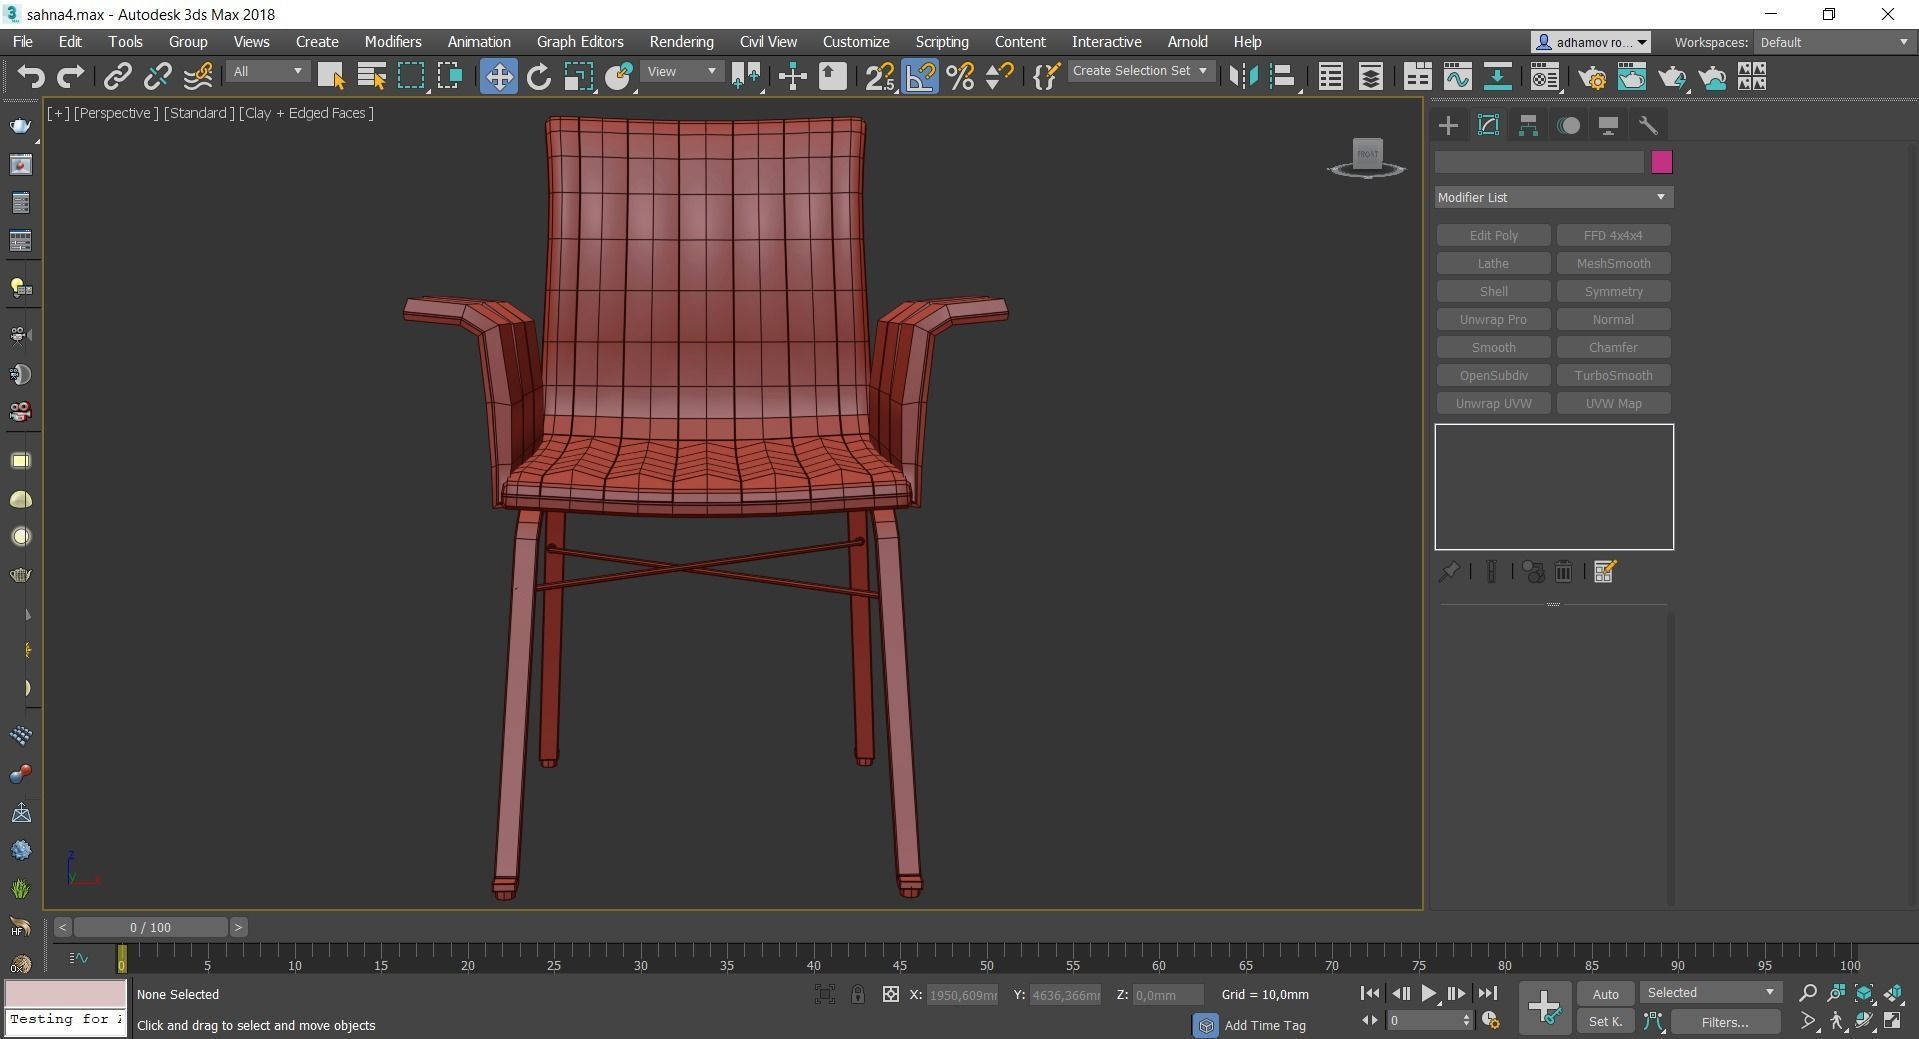Open the Create panel plus tab
This screenshot has height=1039, width=1919.
point(1448,125)
